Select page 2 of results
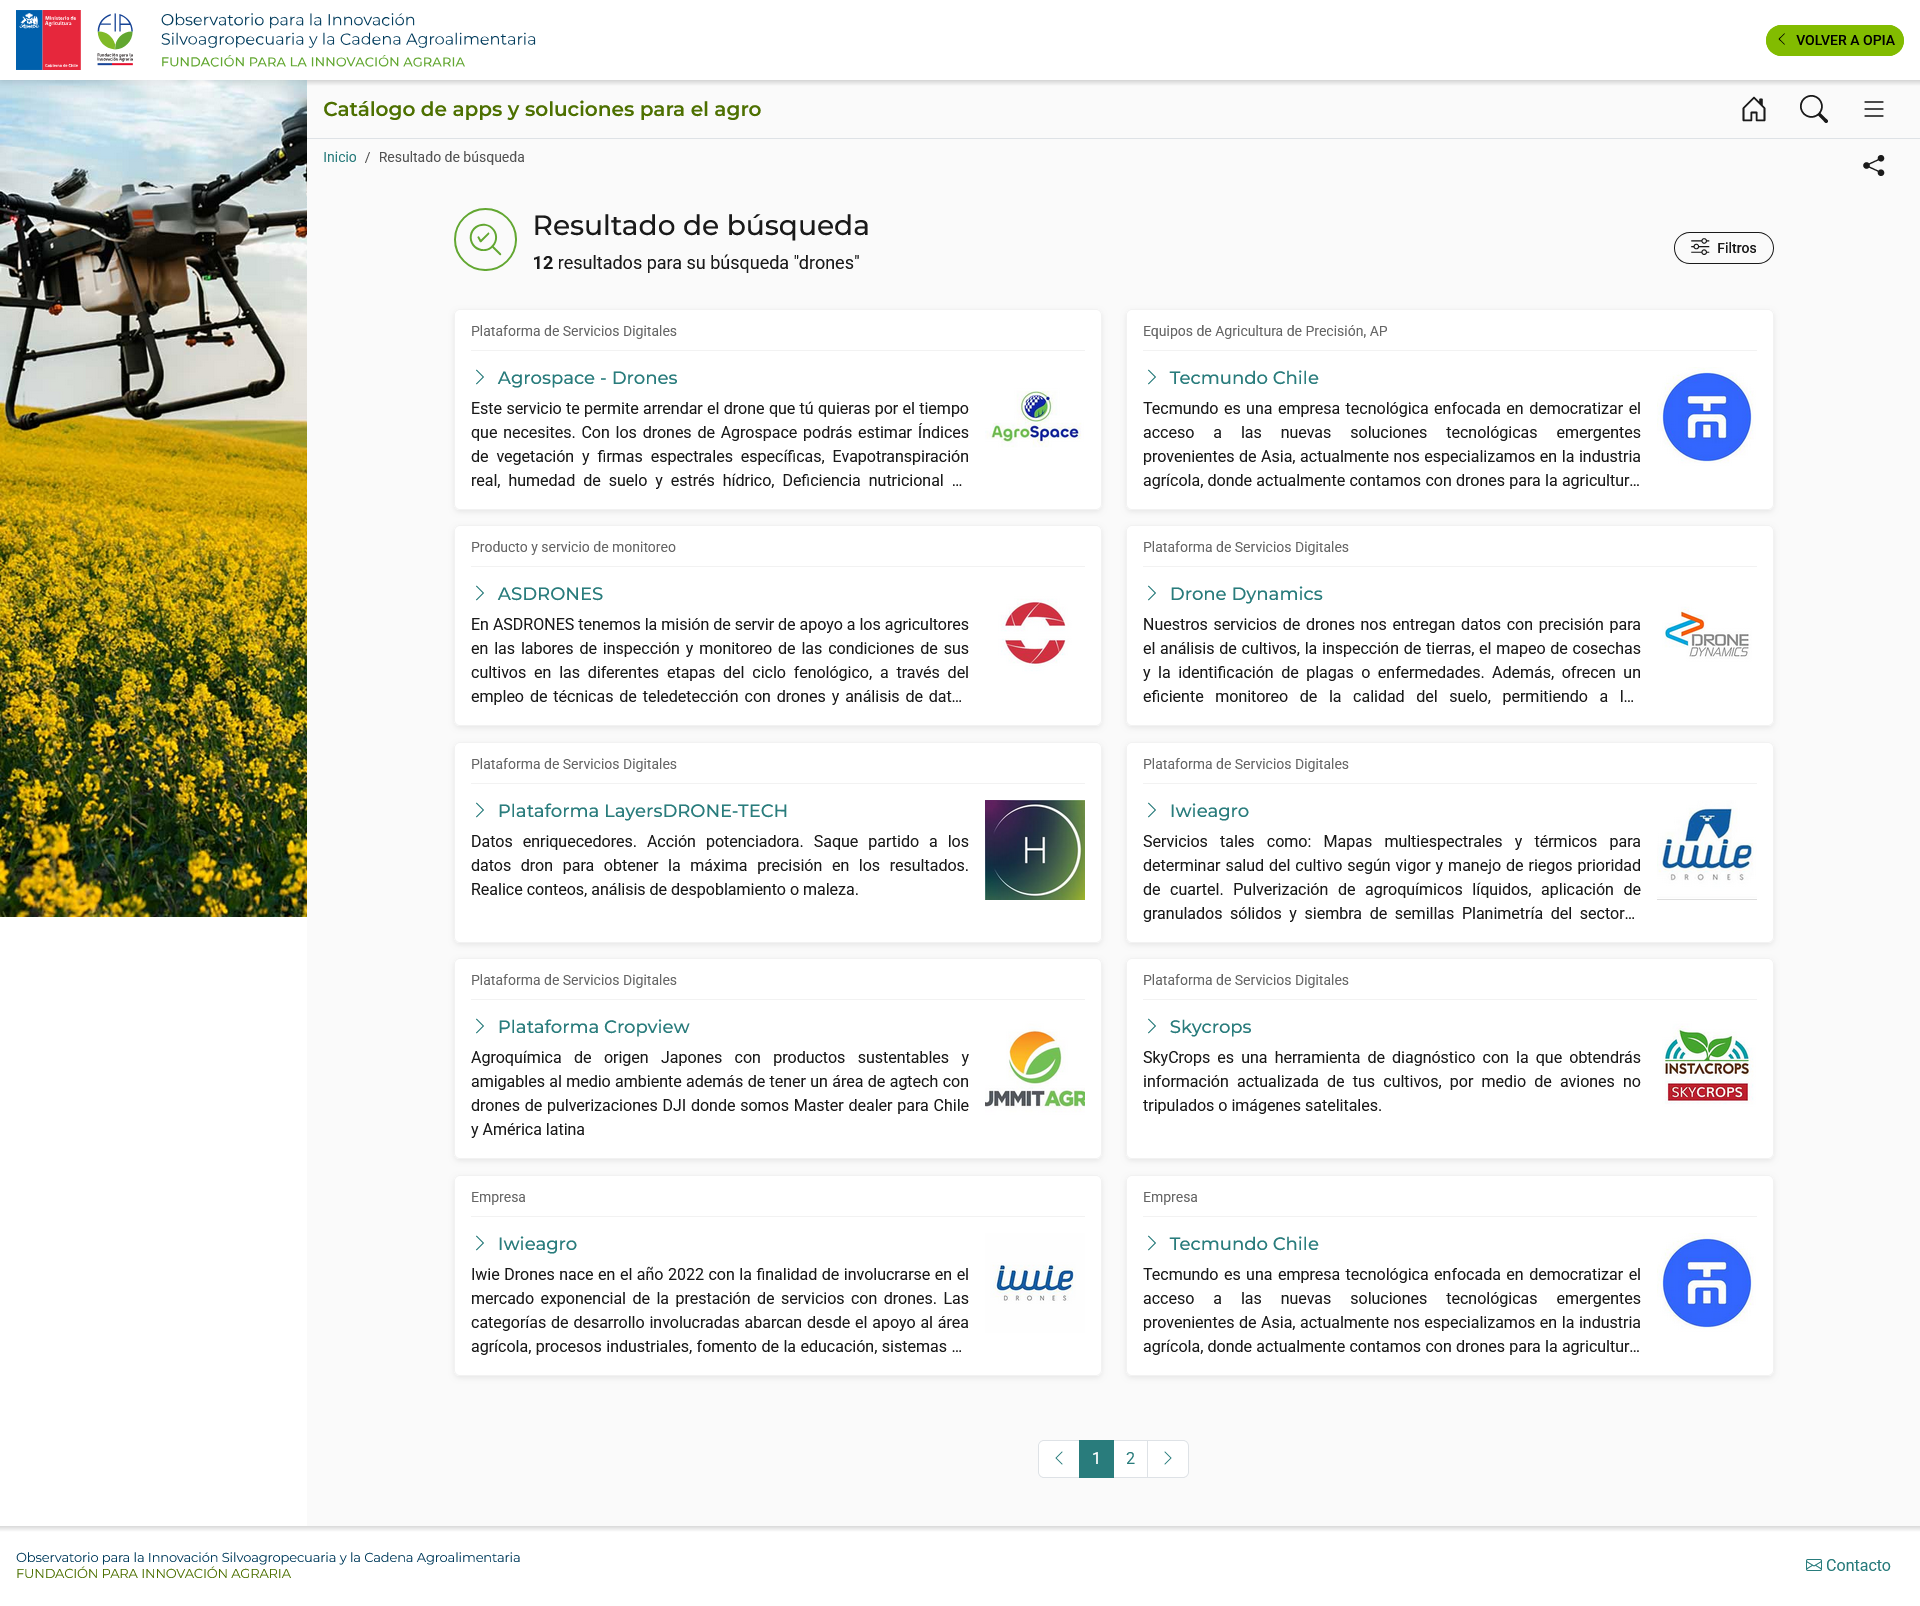 (x=1131, y=1459)
